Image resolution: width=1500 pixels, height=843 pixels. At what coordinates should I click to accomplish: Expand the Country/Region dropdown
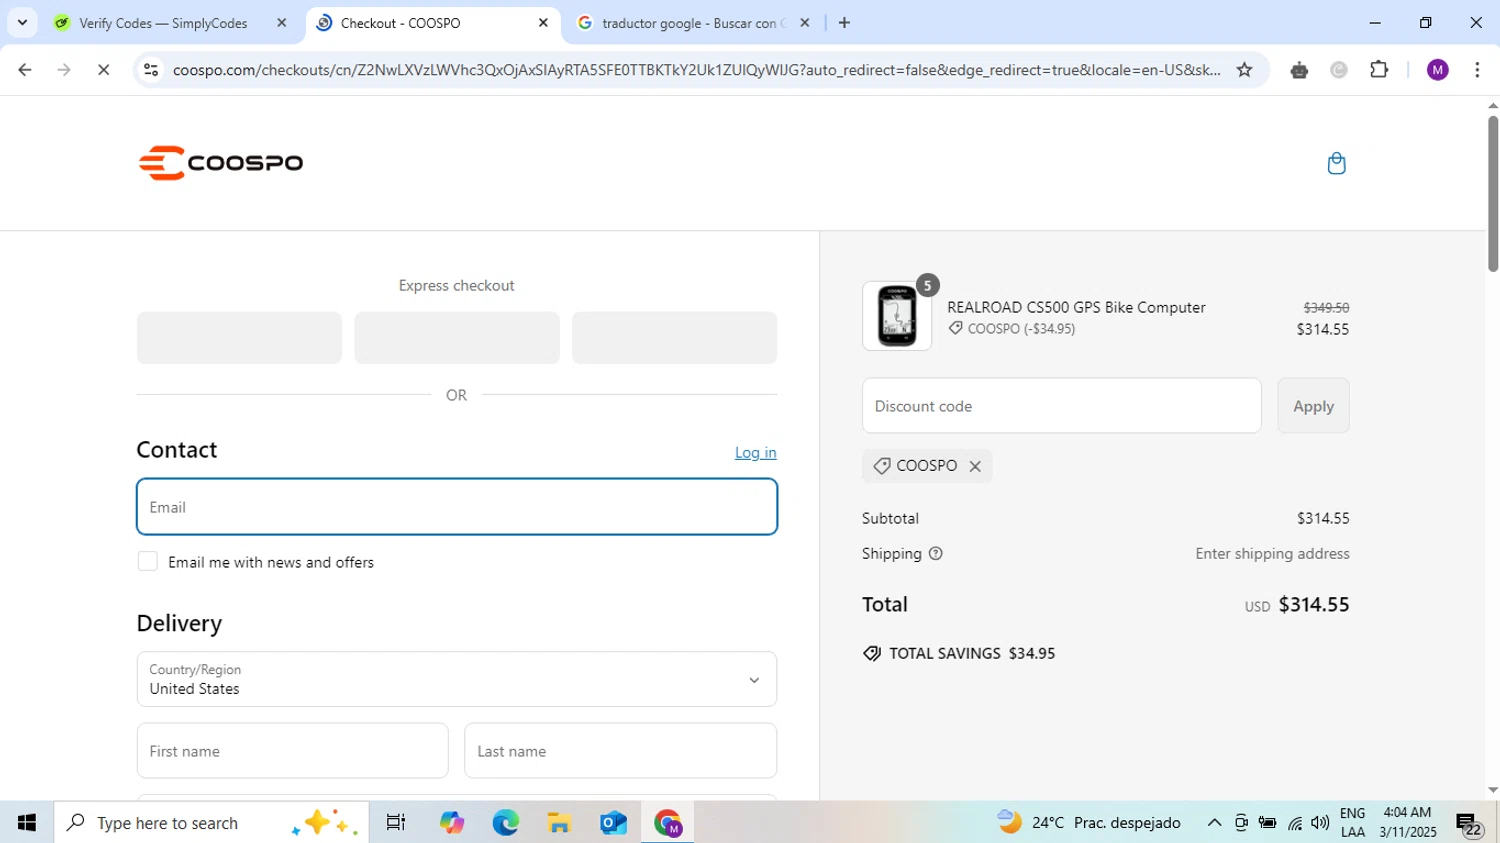457,680
